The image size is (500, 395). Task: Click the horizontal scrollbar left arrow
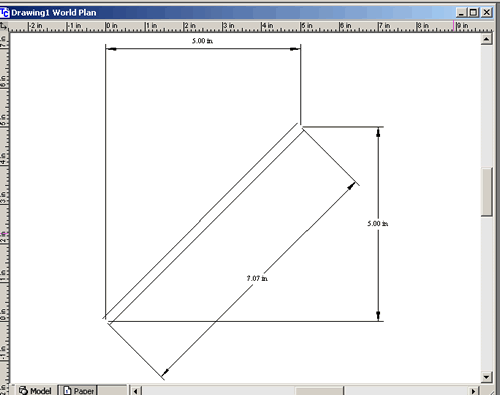[135, 391]
